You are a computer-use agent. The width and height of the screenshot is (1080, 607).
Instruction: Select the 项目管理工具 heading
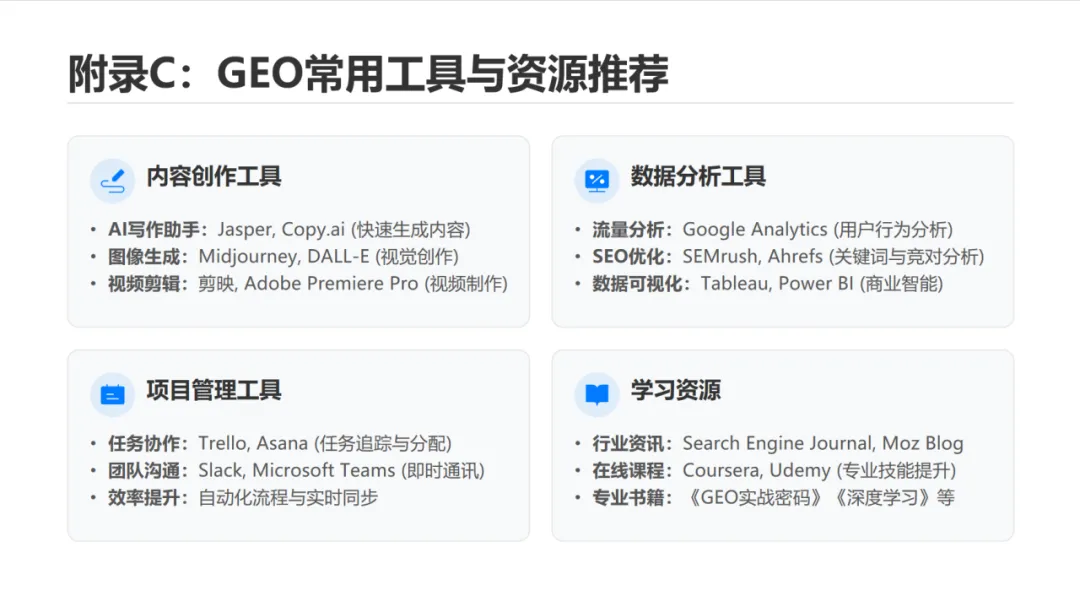point(214,390)
